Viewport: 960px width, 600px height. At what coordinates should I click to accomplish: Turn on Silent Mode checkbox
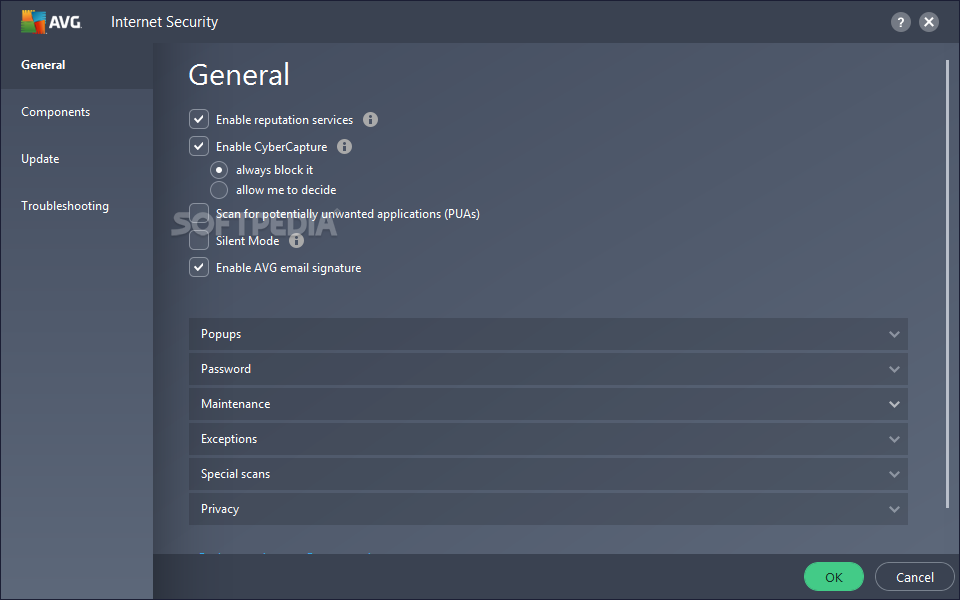[x=199, y=241]
